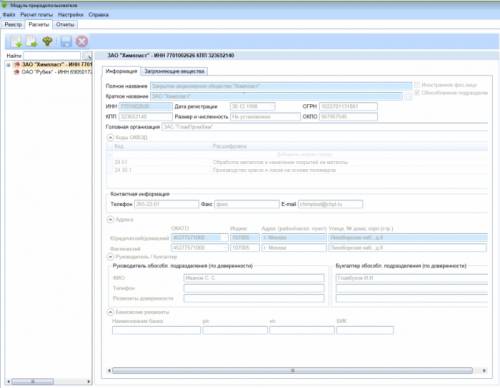Click the Реквизиты доверенности field for Руководитель
Image resolution: width=500 pixels, height=388 pixels.
pyautogui.click(x=254, y=298)
